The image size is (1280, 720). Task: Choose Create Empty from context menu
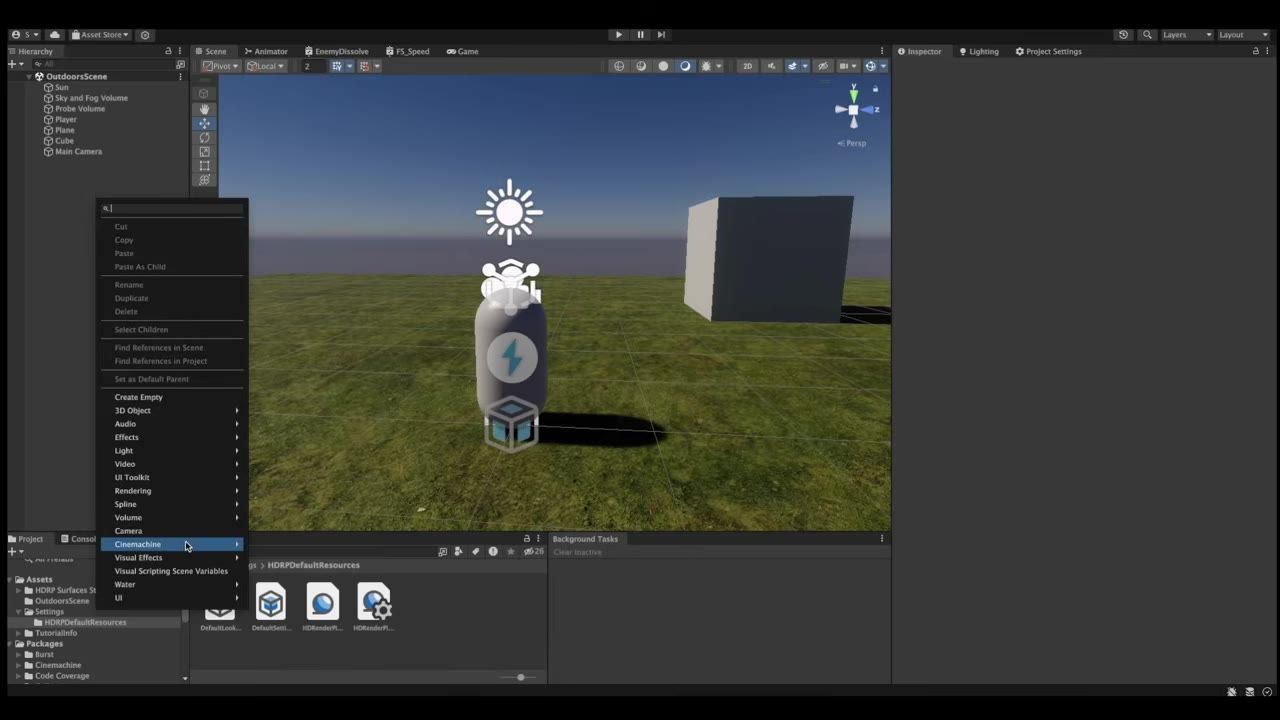(172, 397)
